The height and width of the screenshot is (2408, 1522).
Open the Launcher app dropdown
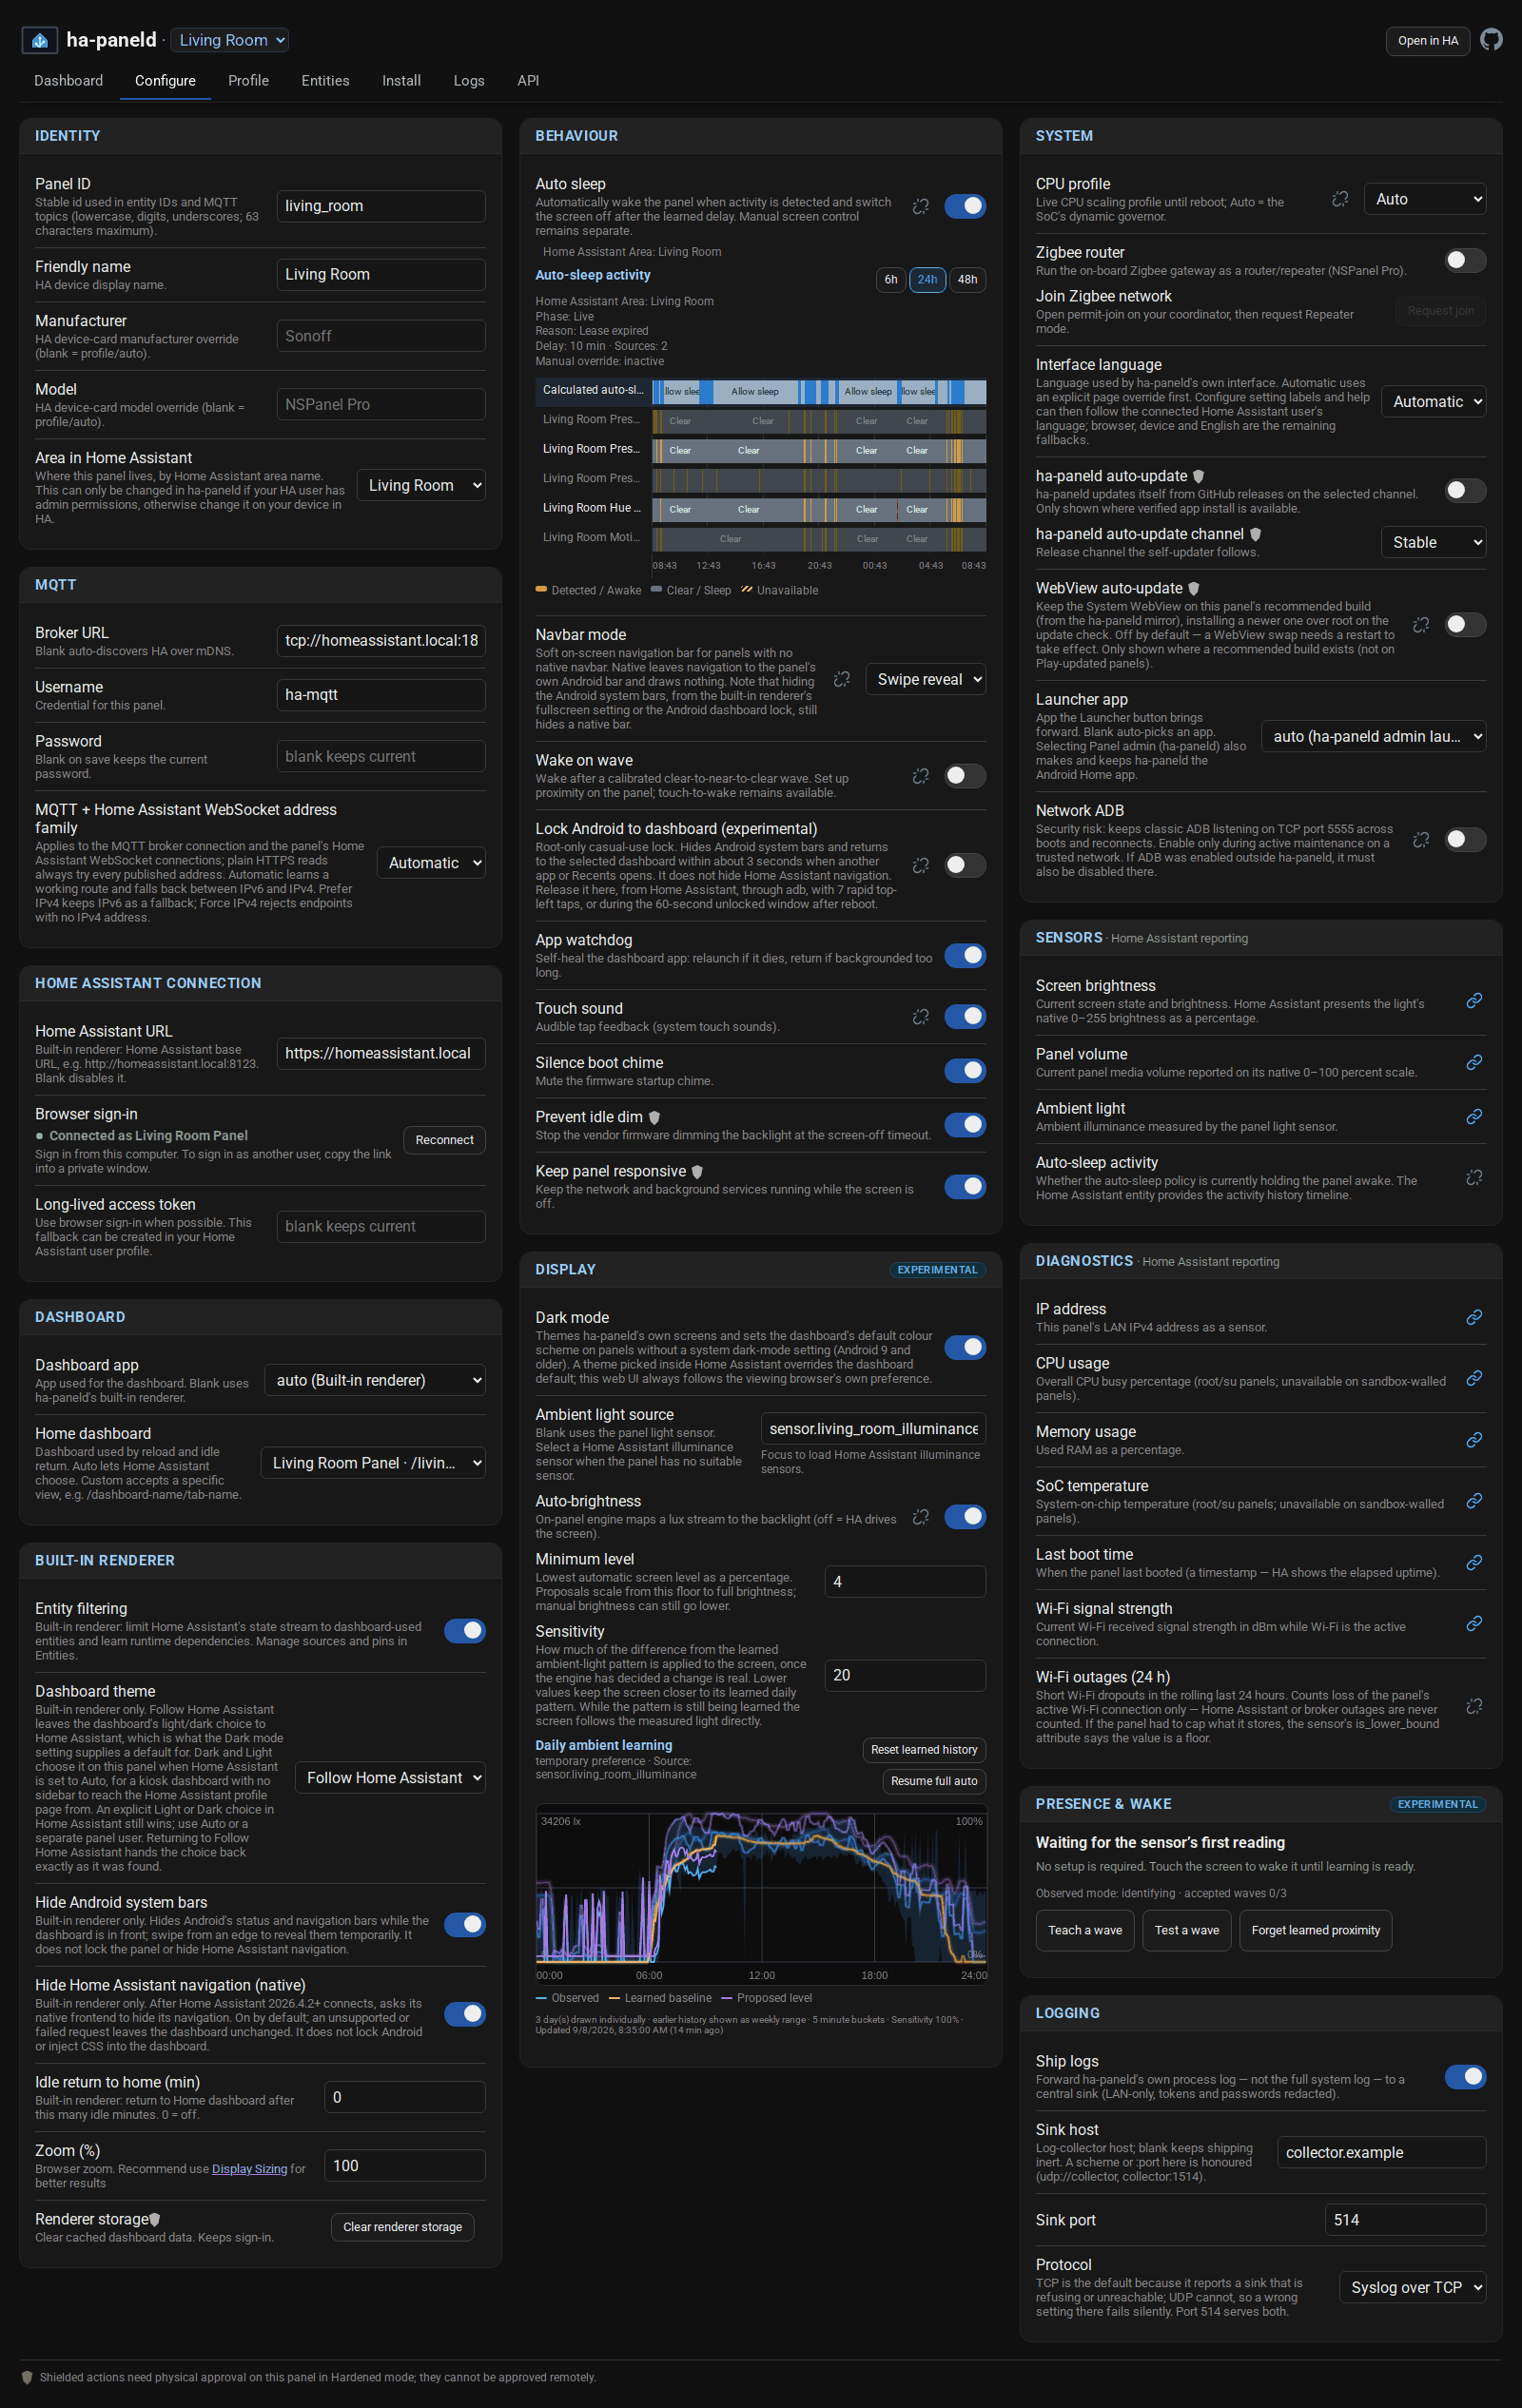pos(1374,737)
